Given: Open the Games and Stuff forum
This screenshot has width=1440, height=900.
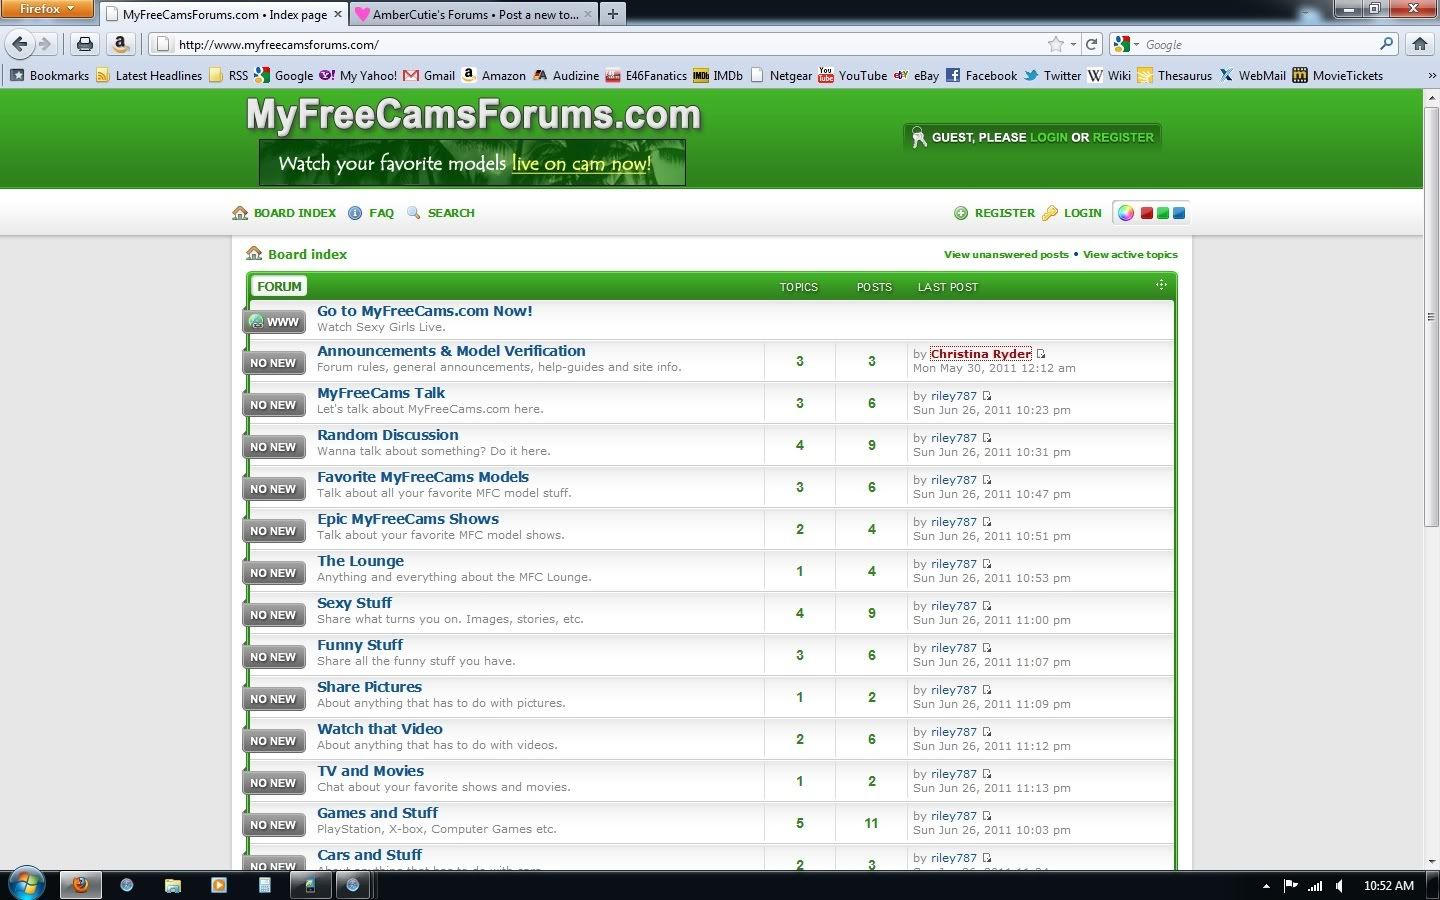Looking at the screenshot, I should (377, 813).
